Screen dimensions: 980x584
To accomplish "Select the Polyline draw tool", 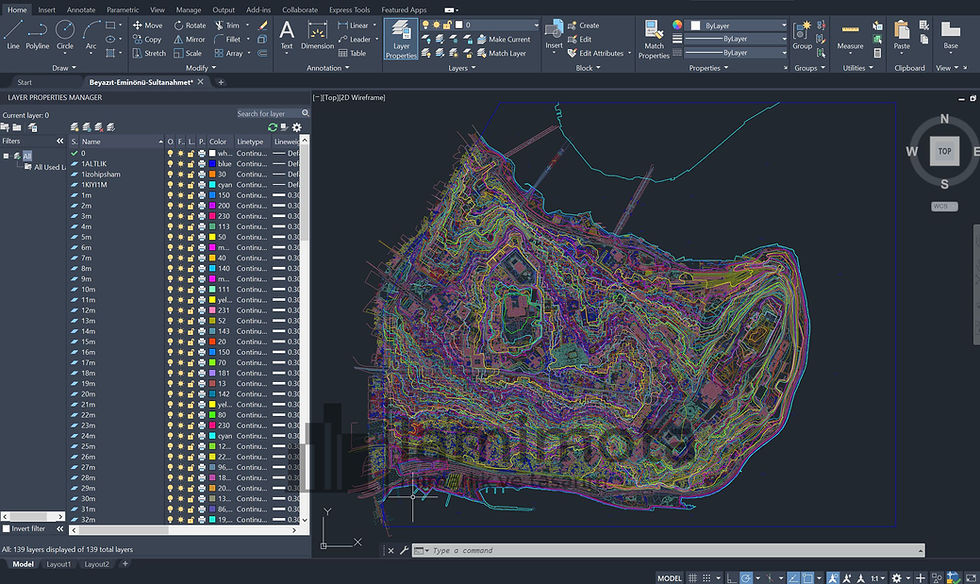I will 37,35.
